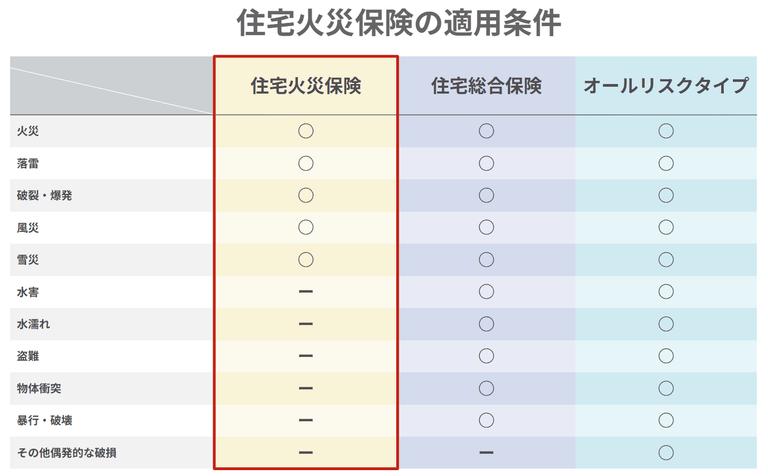The width and height of the screenshot is (768, 476).
Task: Click the circle for 破裂・爆発 under オールリスクタイプ
Action: point(666,195)
